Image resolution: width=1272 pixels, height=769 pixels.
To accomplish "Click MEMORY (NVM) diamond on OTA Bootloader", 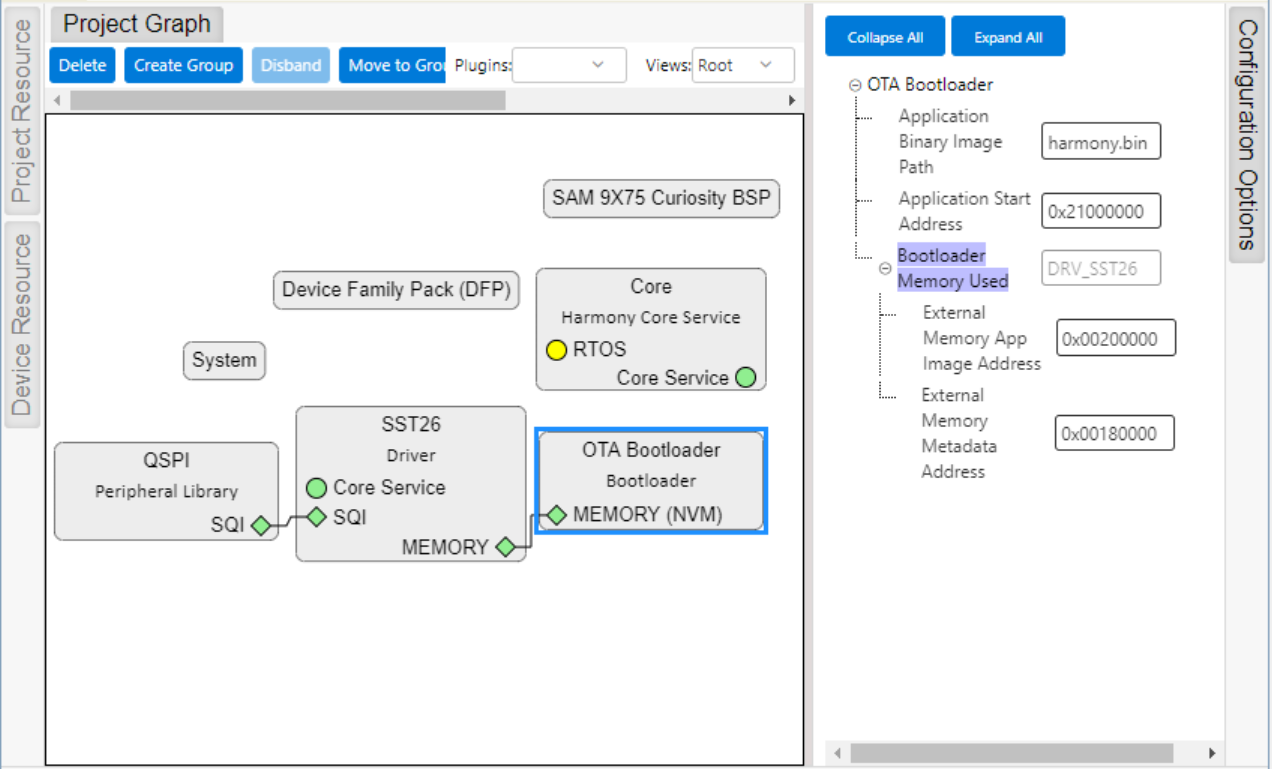I will 557,516.
